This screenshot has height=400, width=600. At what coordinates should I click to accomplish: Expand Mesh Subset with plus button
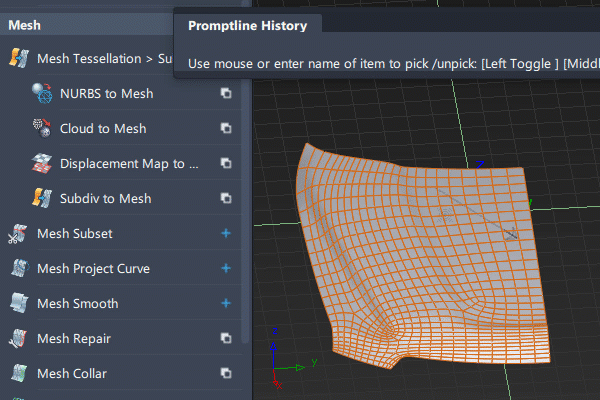[x=226, y=234]
